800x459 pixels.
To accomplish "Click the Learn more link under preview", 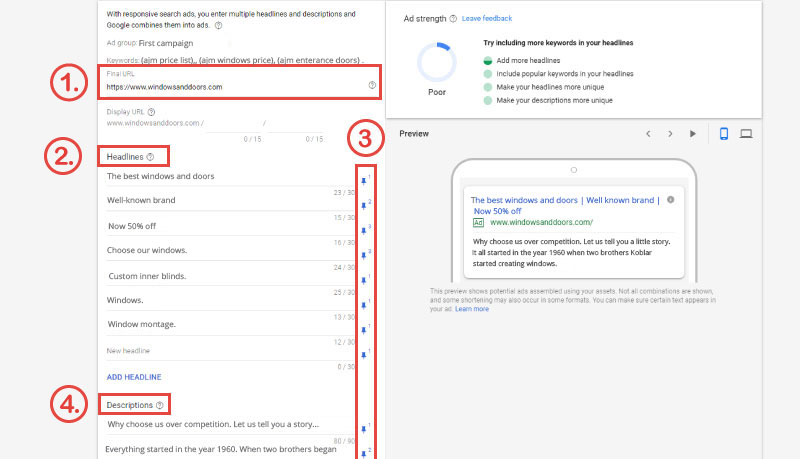I will click(x=472, y=309).
